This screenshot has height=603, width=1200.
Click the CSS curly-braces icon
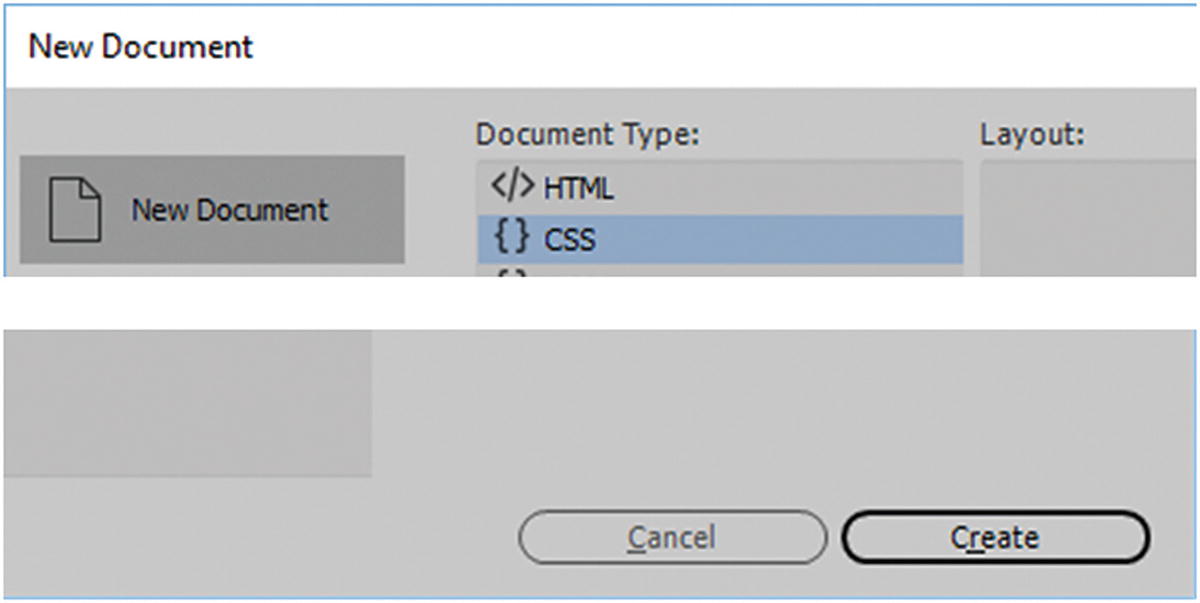[510, 239]
